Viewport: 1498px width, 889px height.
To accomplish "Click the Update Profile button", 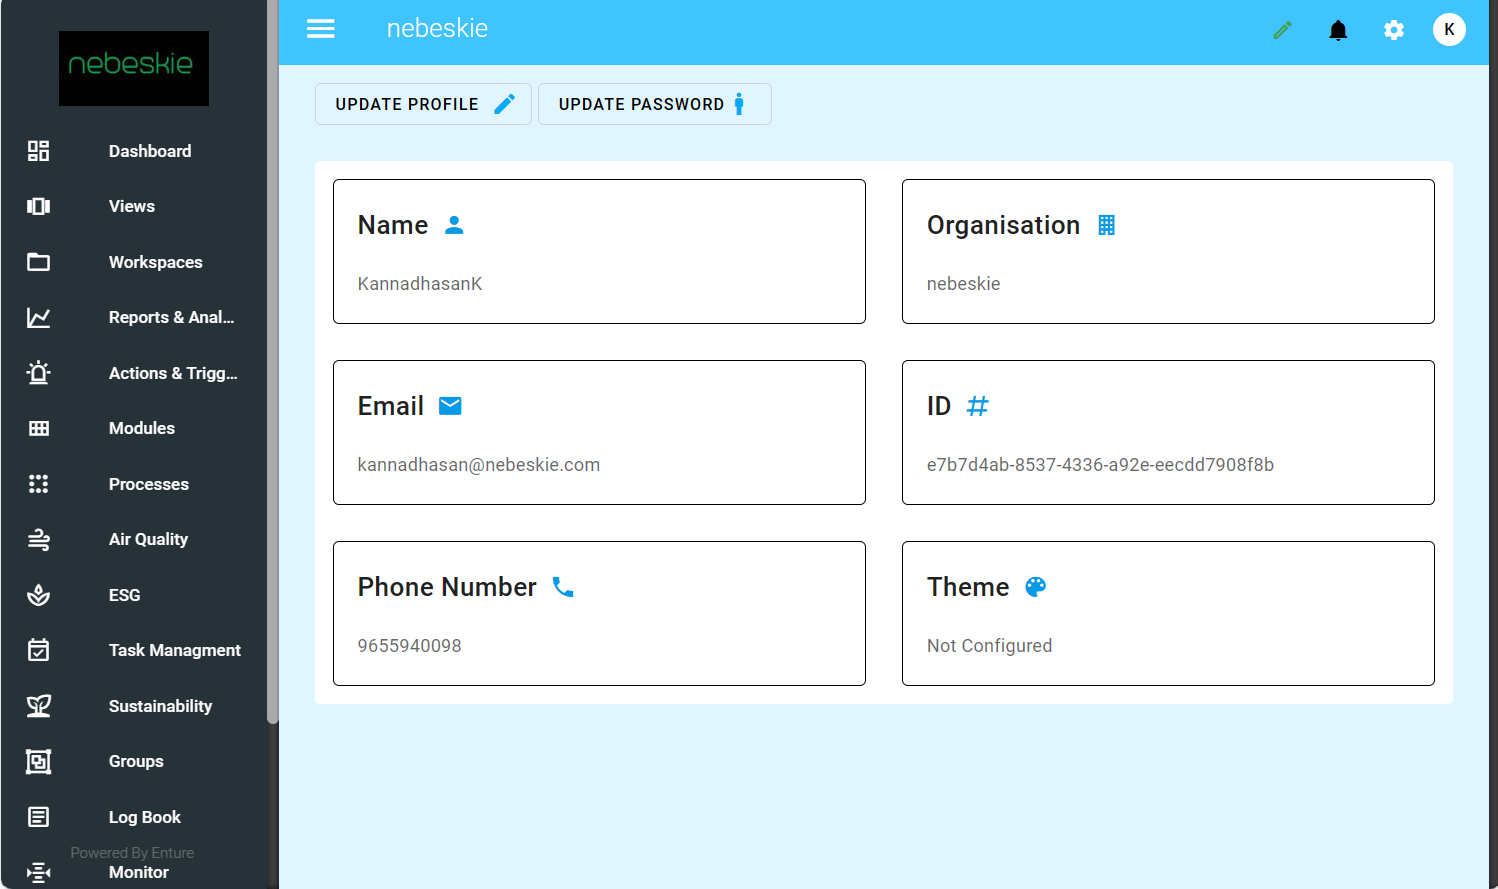I will [x=423, y=104].
